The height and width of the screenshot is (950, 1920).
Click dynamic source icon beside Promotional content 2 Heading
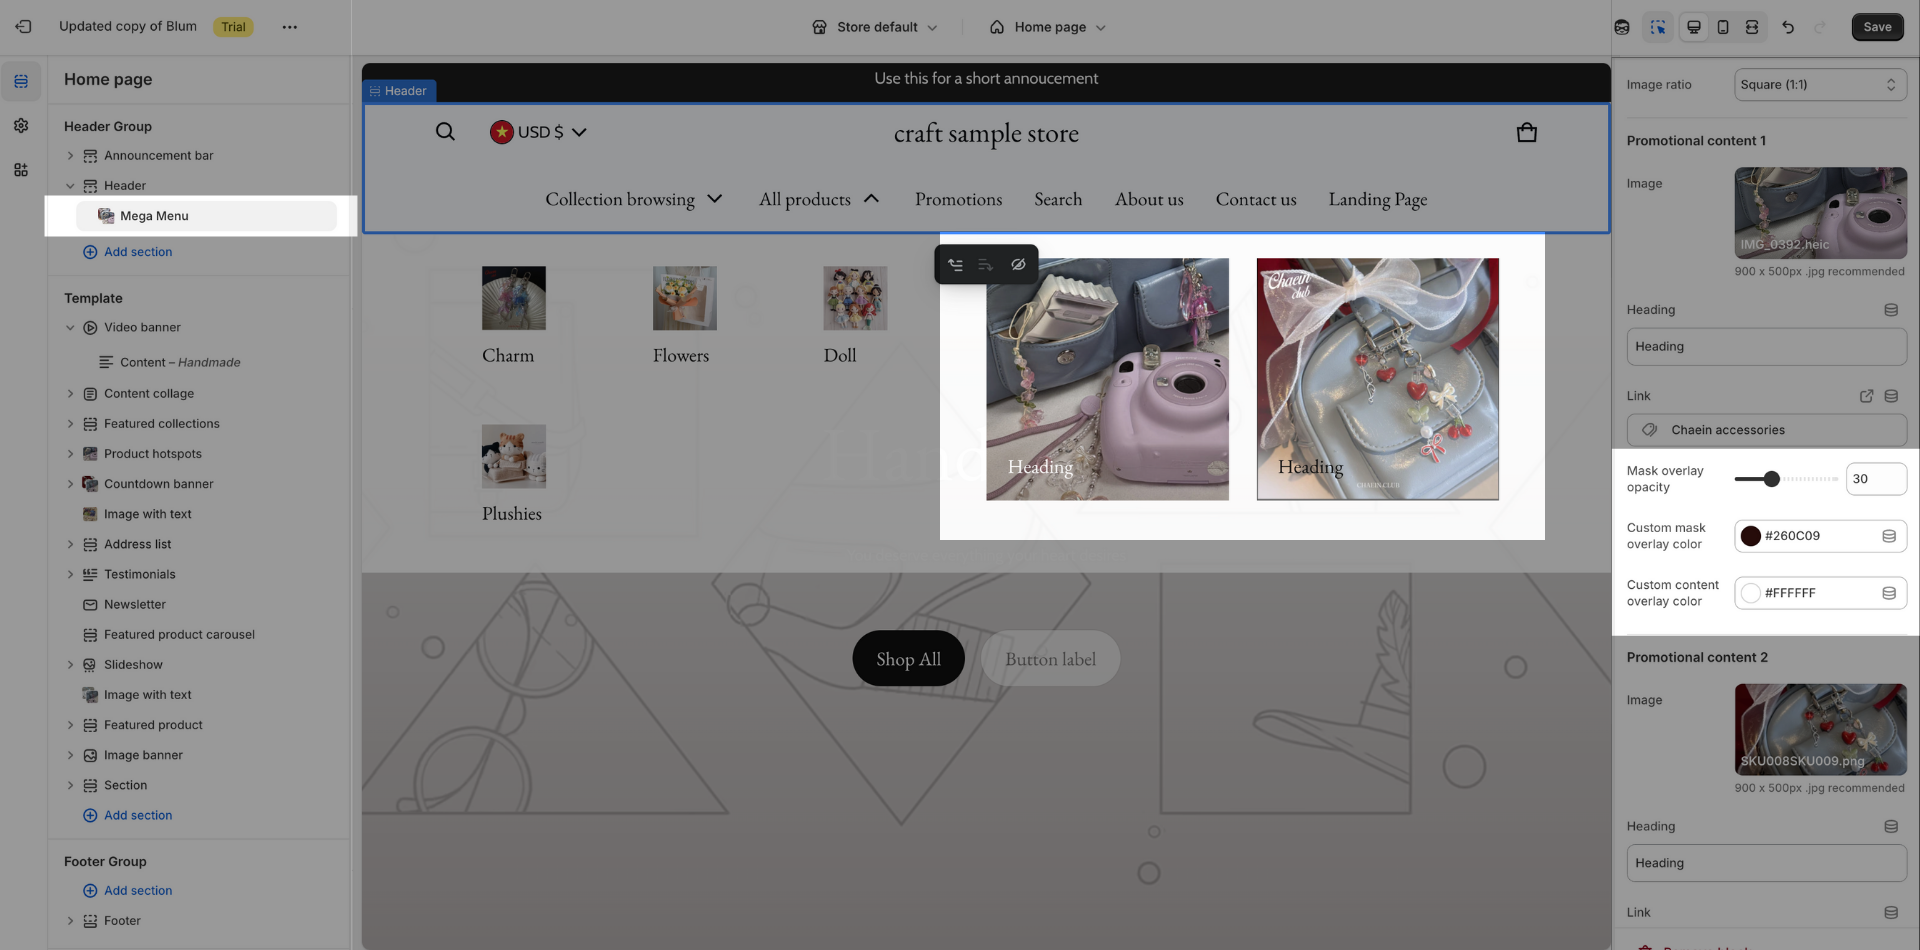pyautogui.click(x=1891, y=827)
